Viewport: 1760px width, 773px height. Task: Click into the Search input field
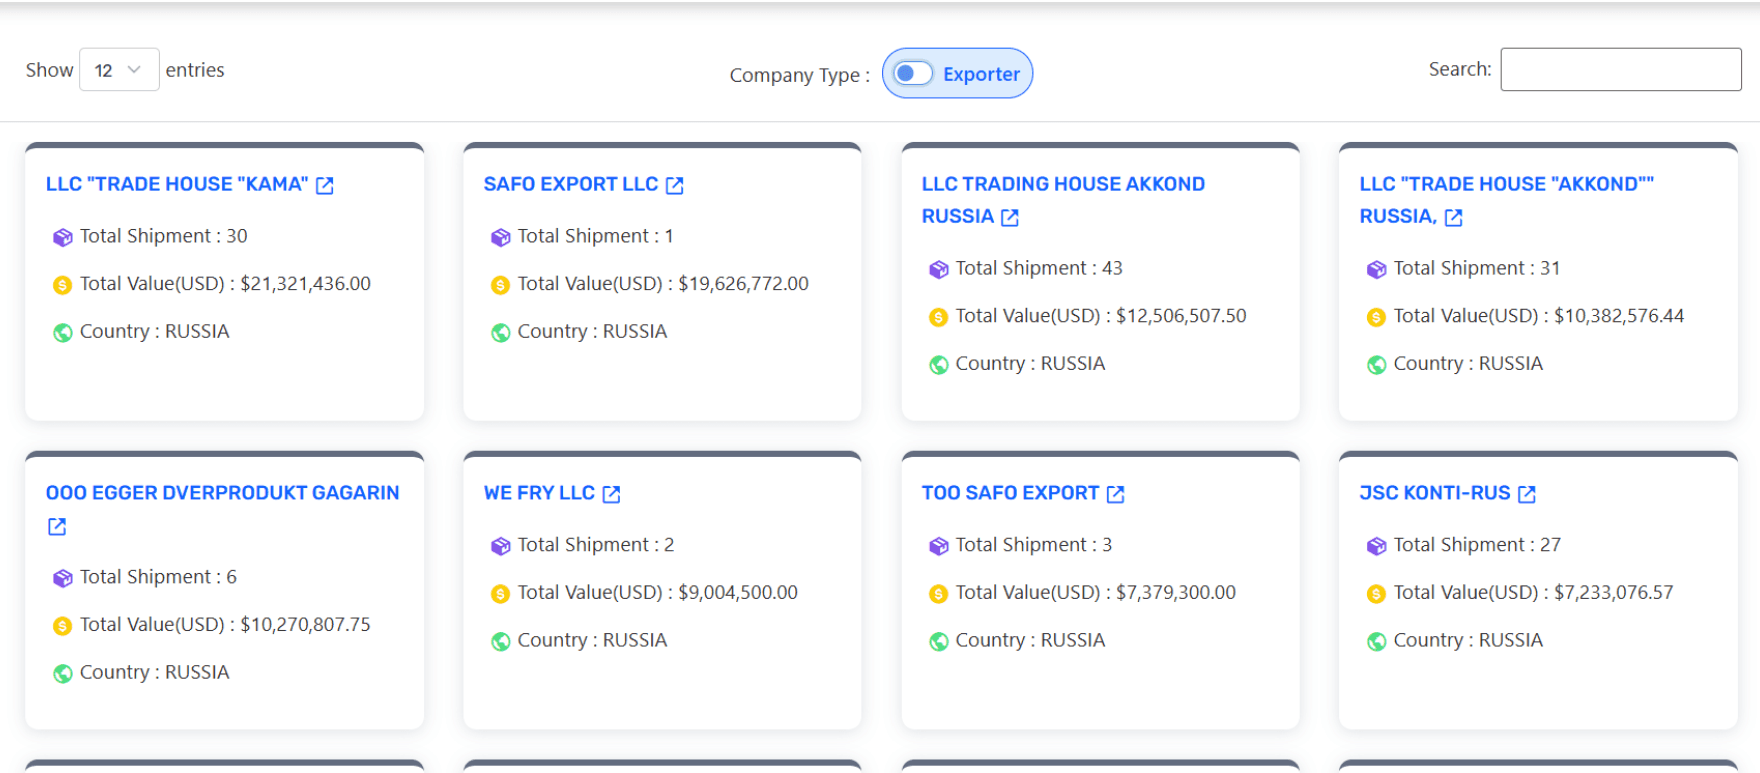(1620, 70)
